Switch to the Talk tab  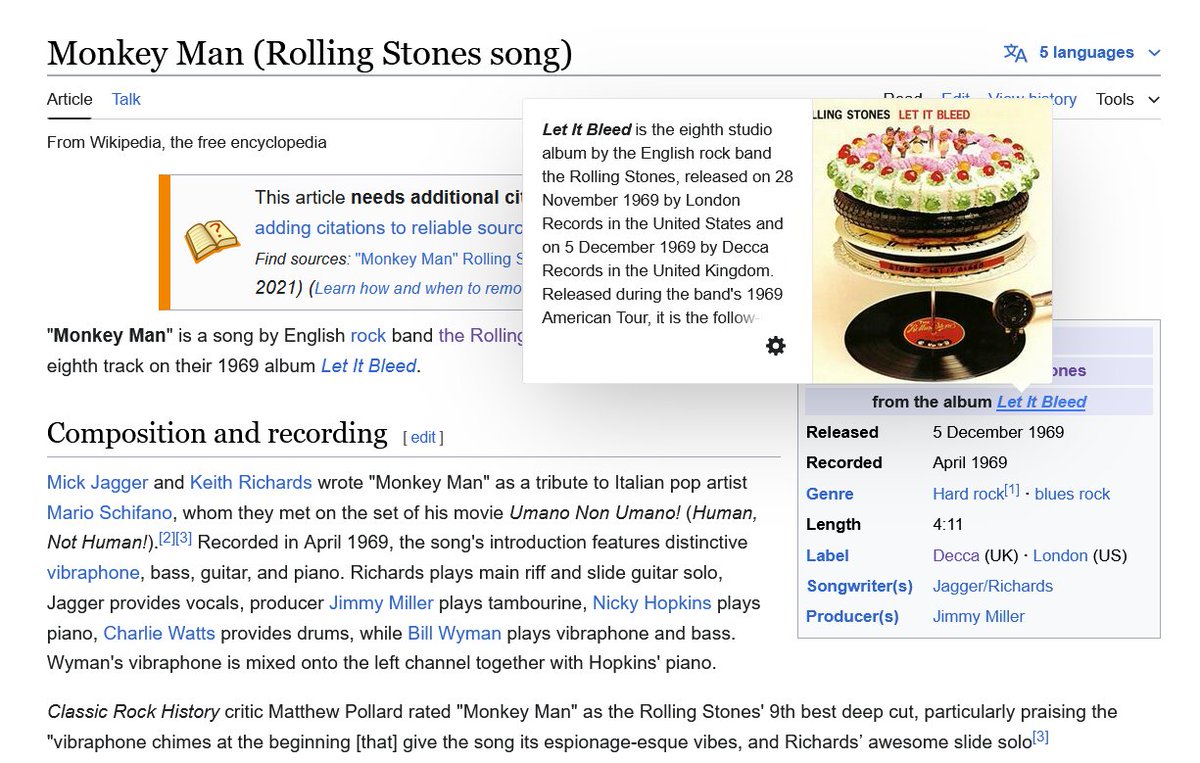pyautogui.click(x=126, y=99)
